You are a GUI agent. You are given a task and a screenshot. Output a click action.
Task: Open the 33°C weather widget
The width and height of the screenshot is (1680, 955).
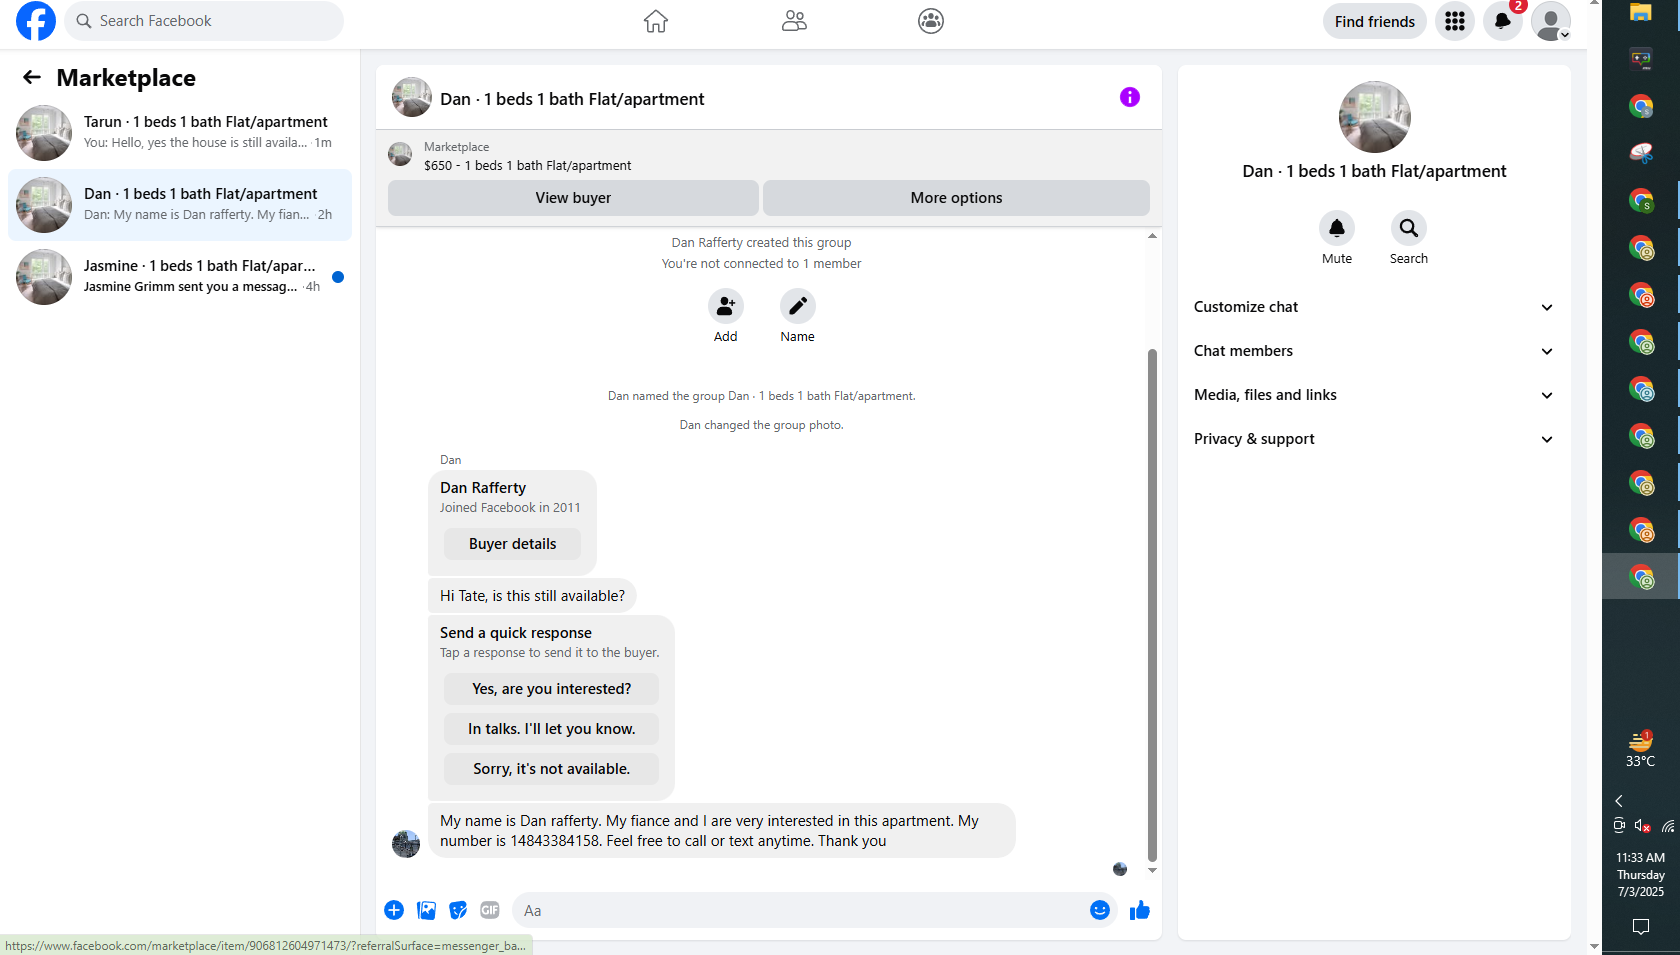1640,748
